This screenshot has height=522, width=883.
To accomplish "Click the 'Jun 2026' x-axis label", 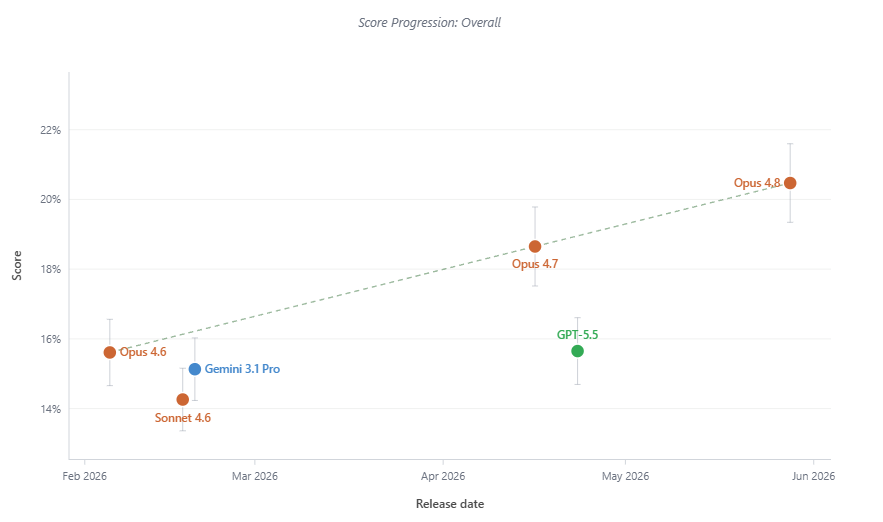I will (x=813, y=476).
